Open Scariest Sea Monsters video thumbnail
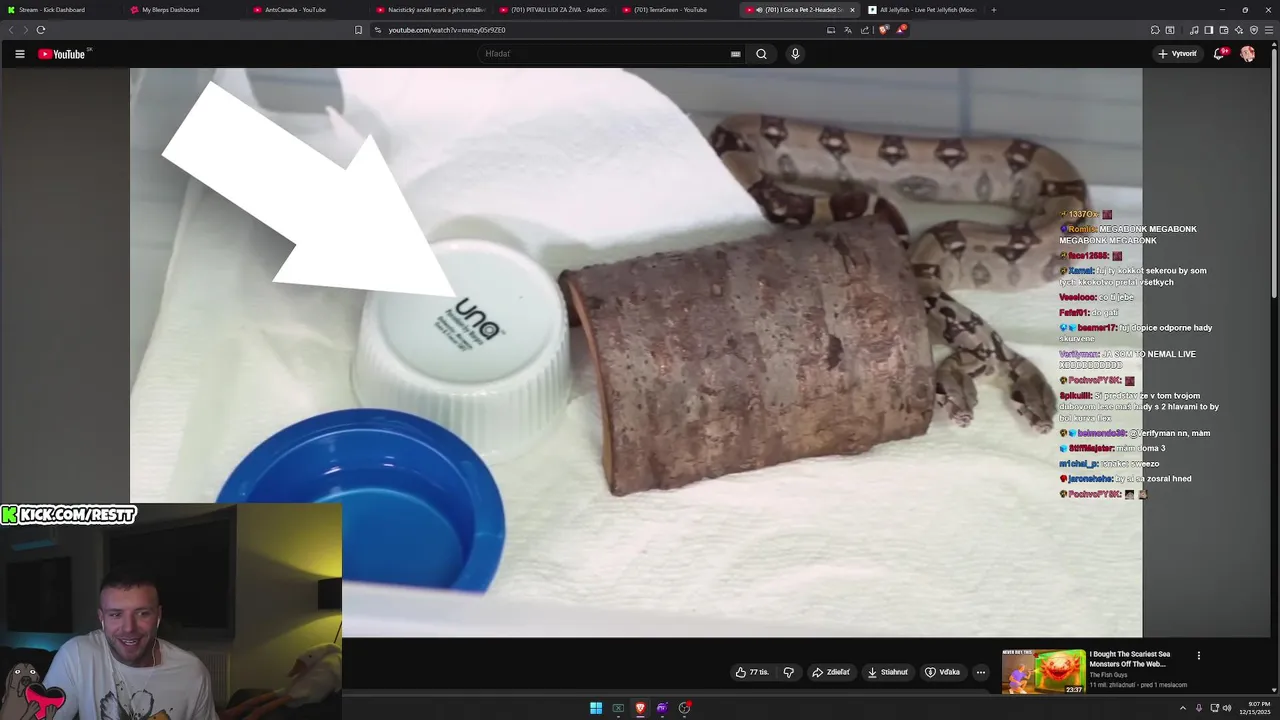This screenshot has height=720, width=1280. point(1044,671)
